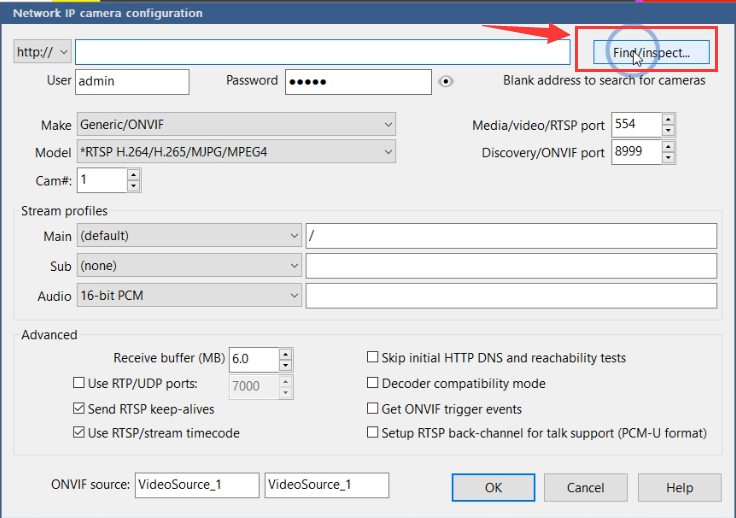Open the http:// protocol dropdown

[x=42, y=52]
